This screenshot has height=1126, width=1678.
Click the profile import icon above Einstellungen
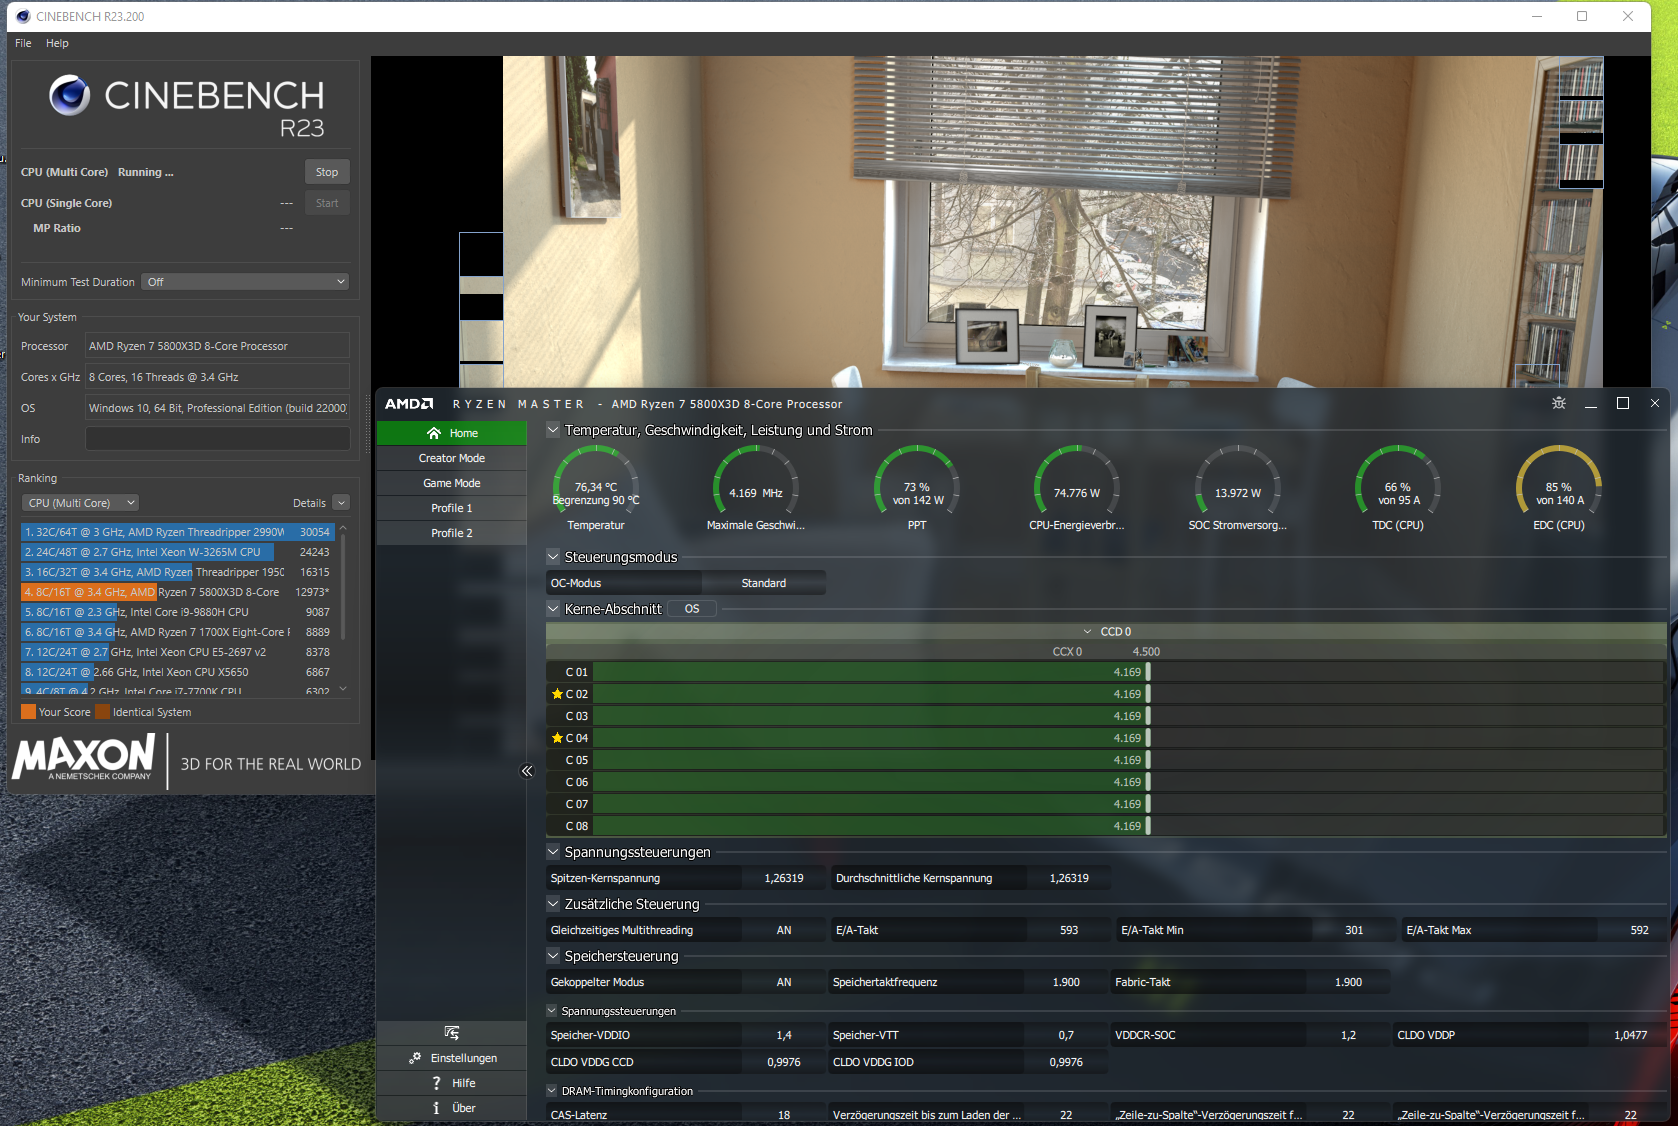[x=452, y=1033]
